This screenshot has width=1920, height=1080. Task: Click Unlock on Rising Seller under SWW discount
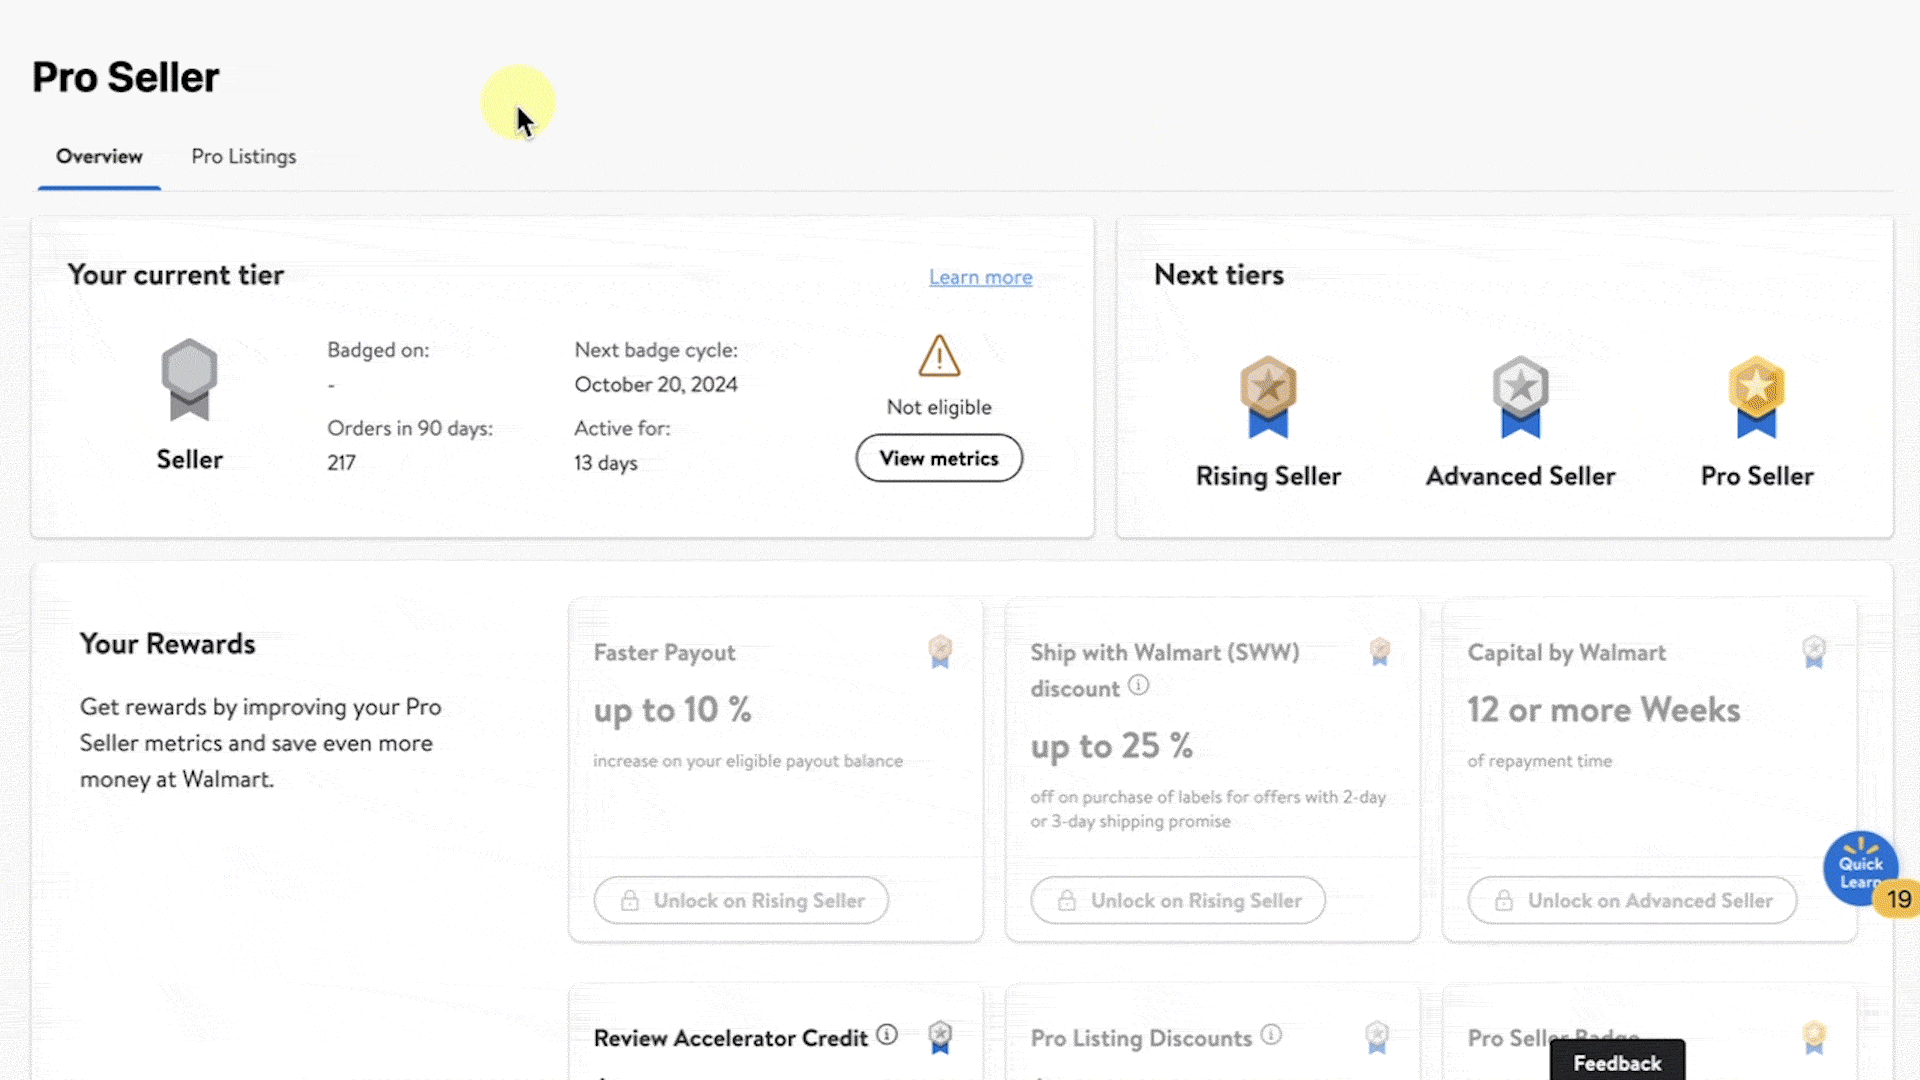coord(1178,901)
